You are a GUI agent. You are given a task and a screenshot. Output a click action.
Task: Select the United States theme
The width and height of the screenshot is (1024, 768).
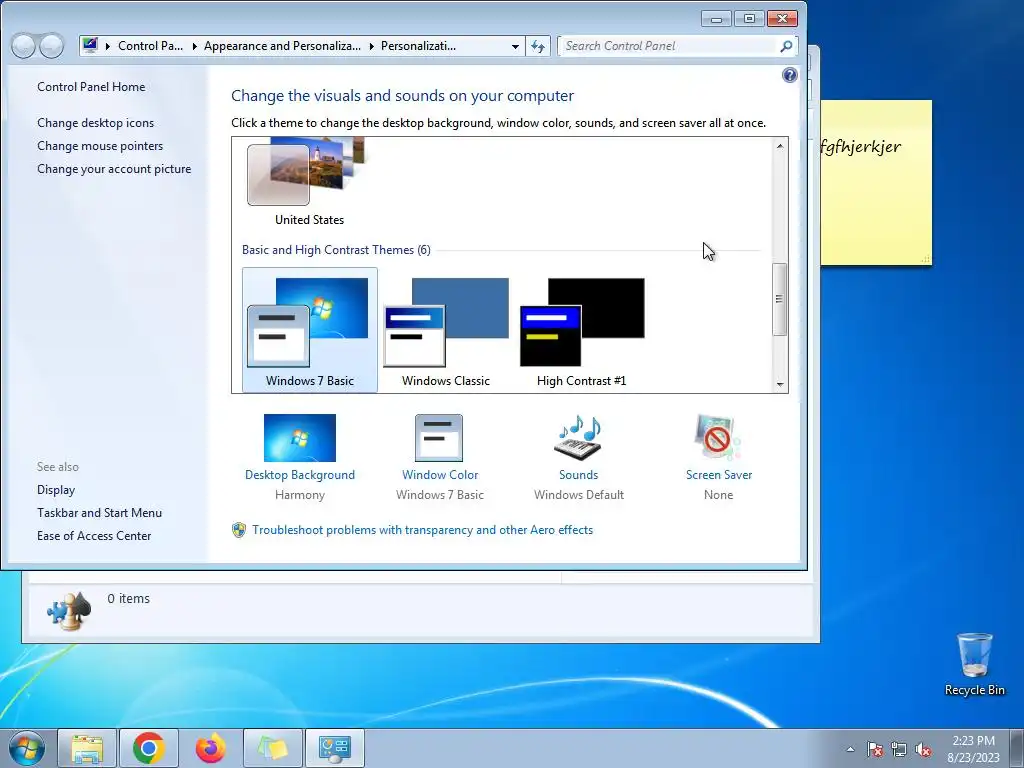coord(309,182)
